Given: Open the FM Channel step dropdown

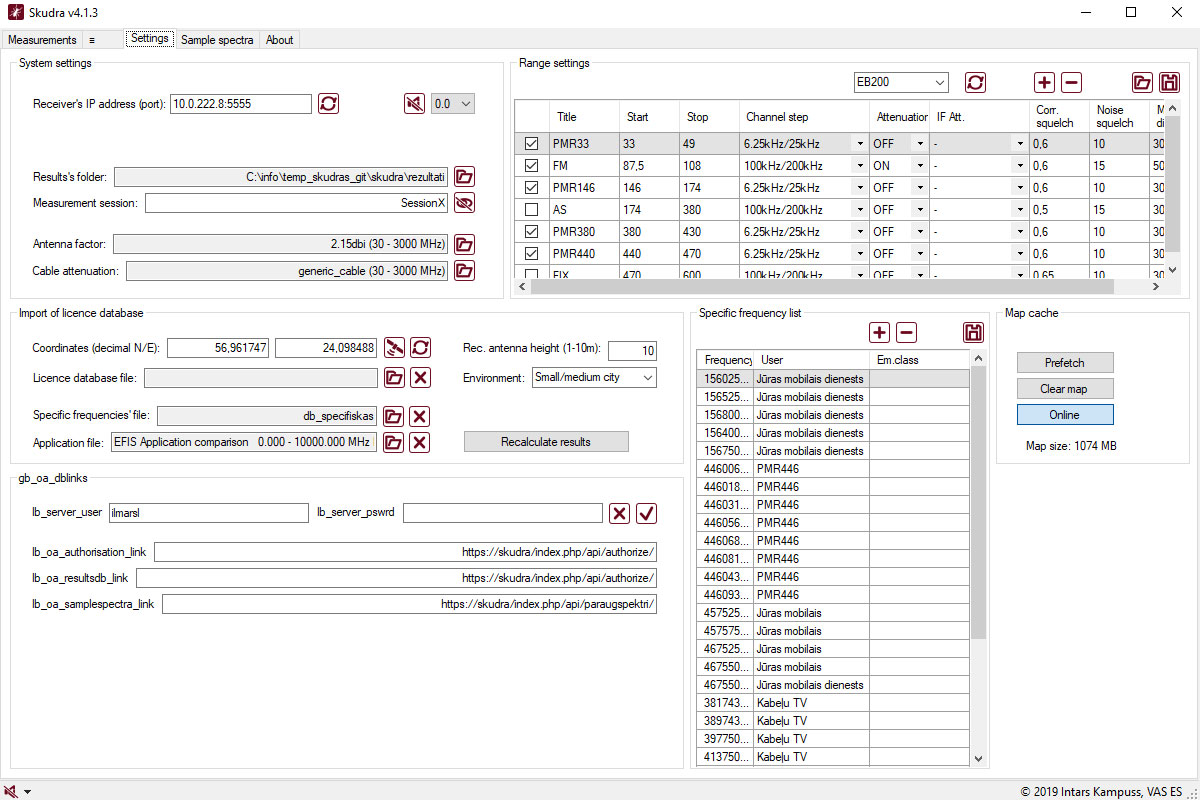Looking at the screenshot, I should [x=858, y=166].
